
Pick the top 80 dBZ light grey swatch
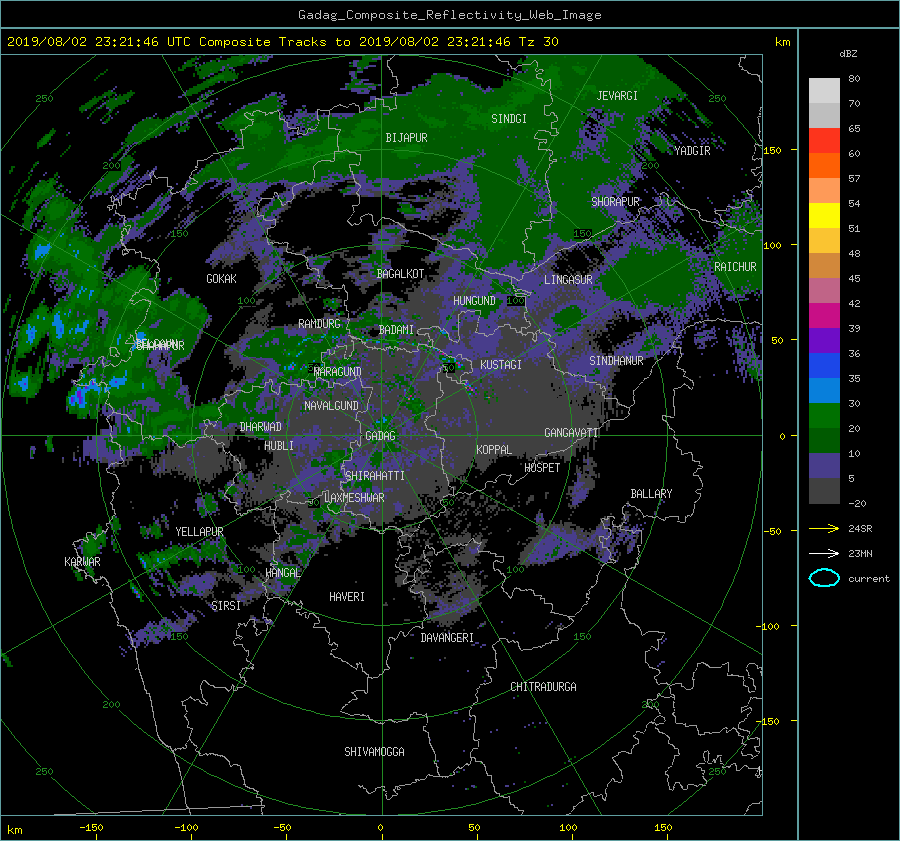coord(824,91)
